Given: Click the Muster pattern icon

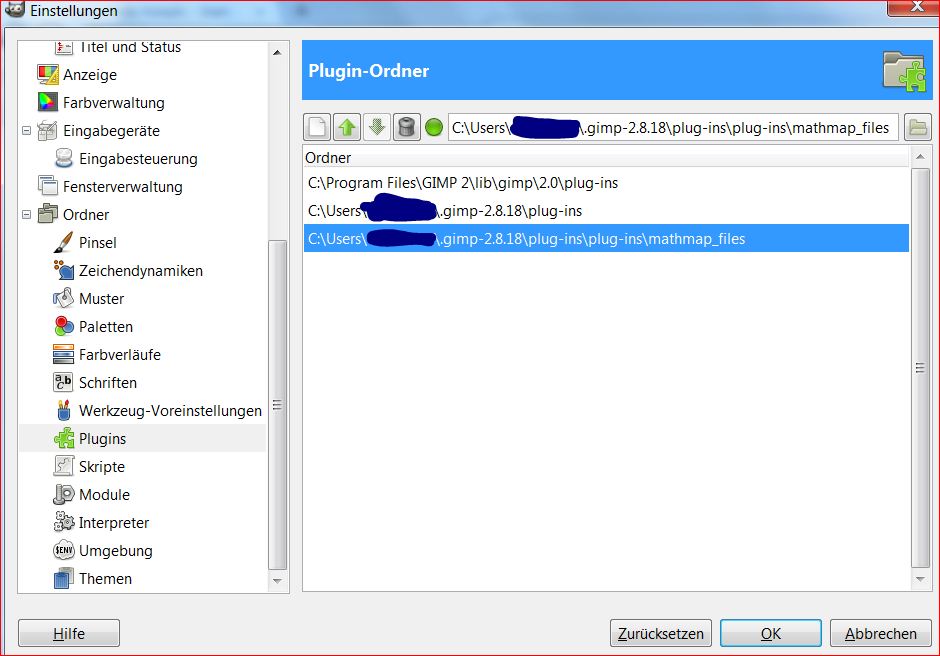Looking at the screenshot, I should tap(64, 298).
